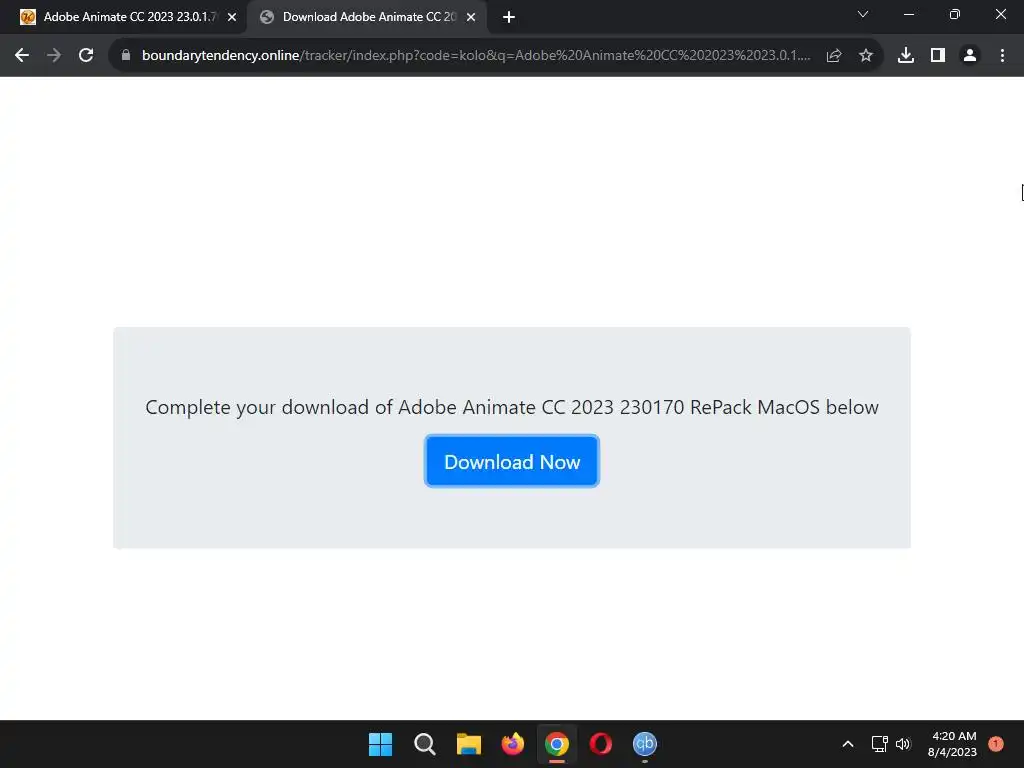Switch to the Adobe Animate CC 2023 23.0.1.7 tab
Viewport: 1024px width, 768px height.
point(123,17)
